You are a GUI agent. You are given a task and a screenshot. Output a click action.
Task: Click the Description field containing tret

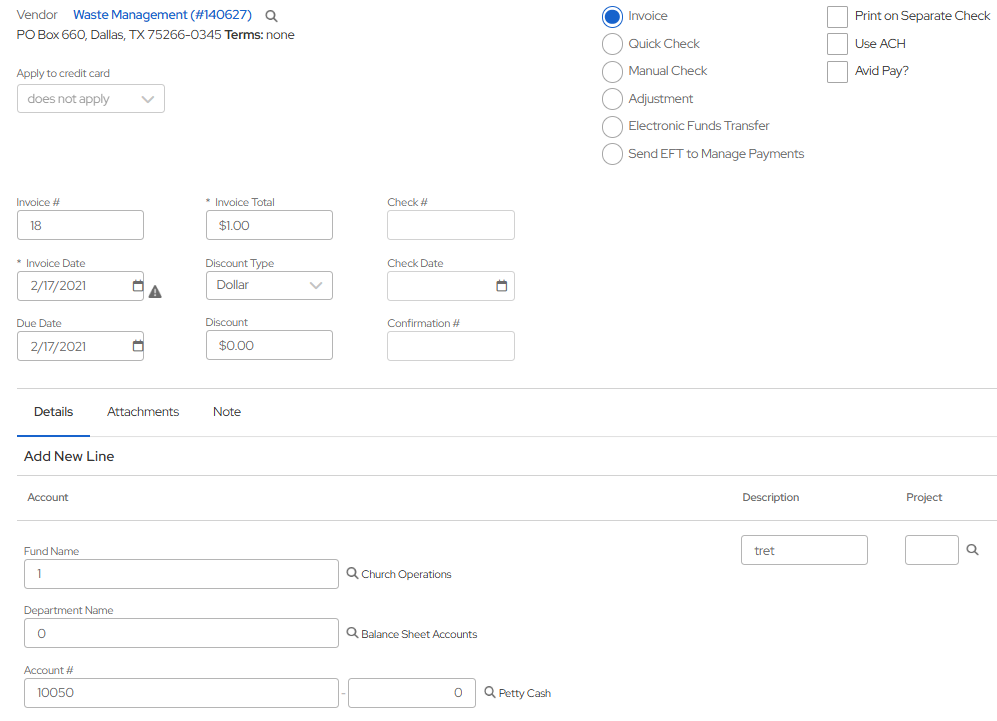tap(804, 551)
